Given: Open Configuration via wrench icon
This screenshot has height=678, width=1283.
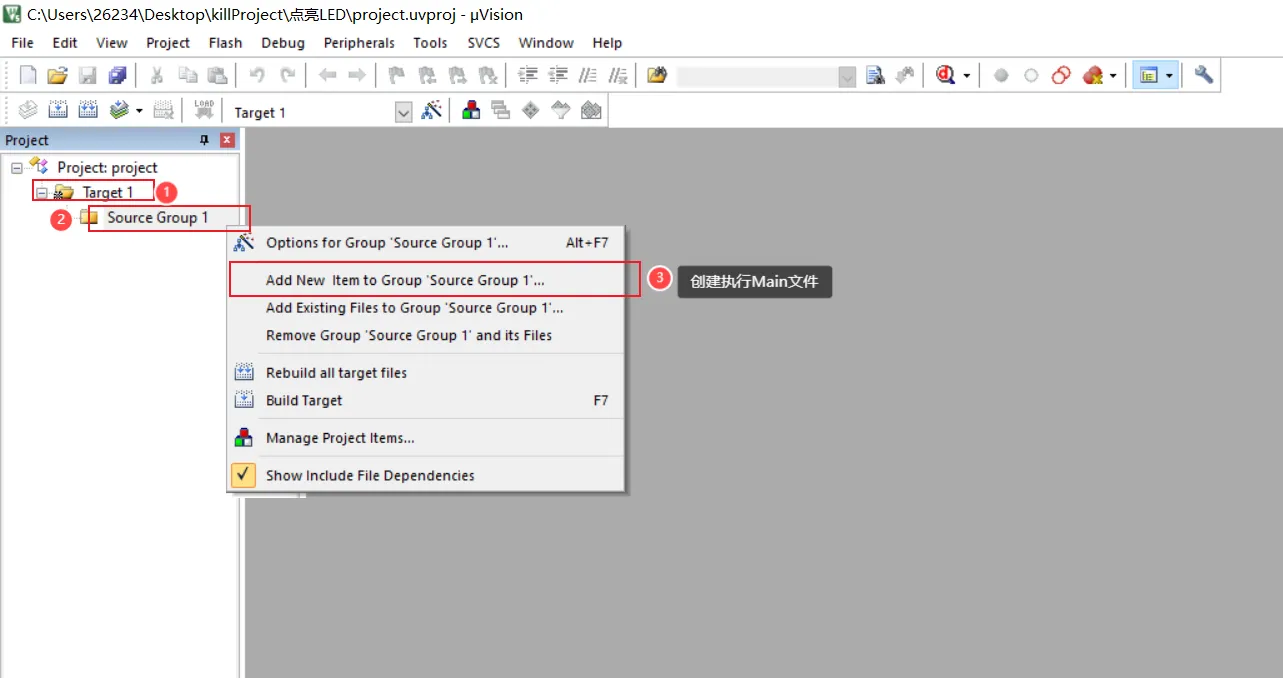Looking at the screenshot, I should pyautogui.click(x=1203, y=75).
